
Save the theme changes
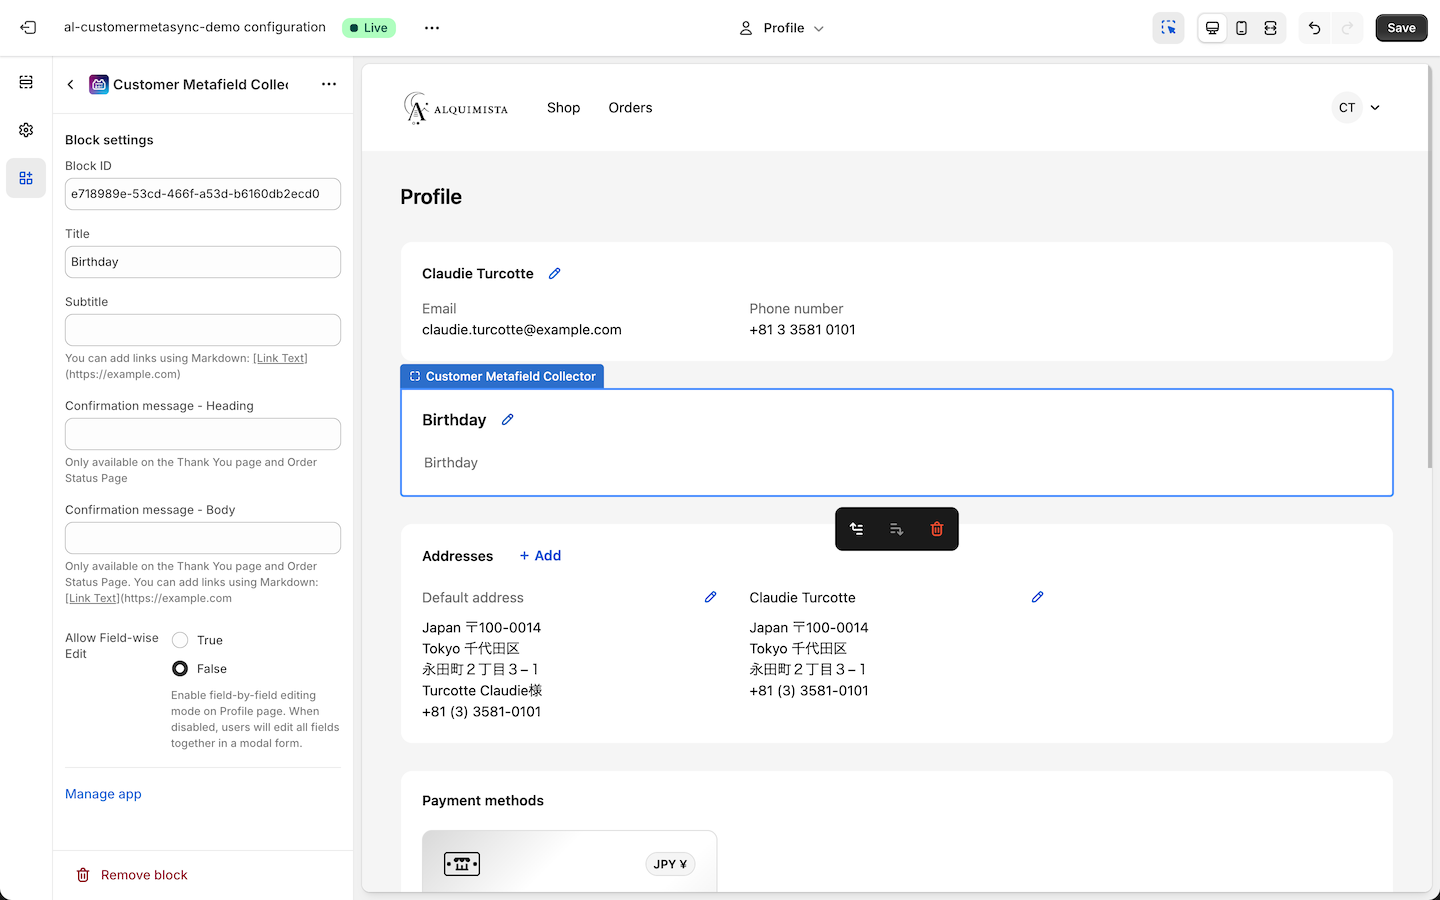pos(1401,27)
